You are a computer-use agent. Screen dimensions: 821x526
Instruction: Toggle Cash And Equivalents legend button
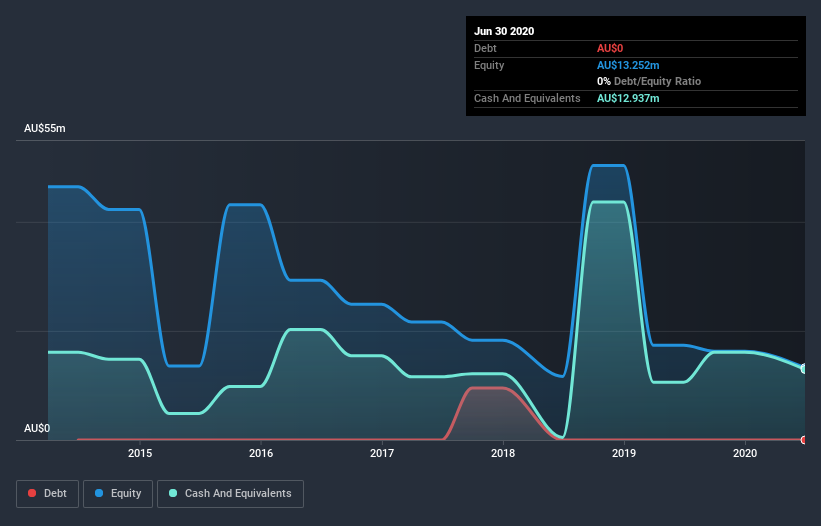coord(230,494)
